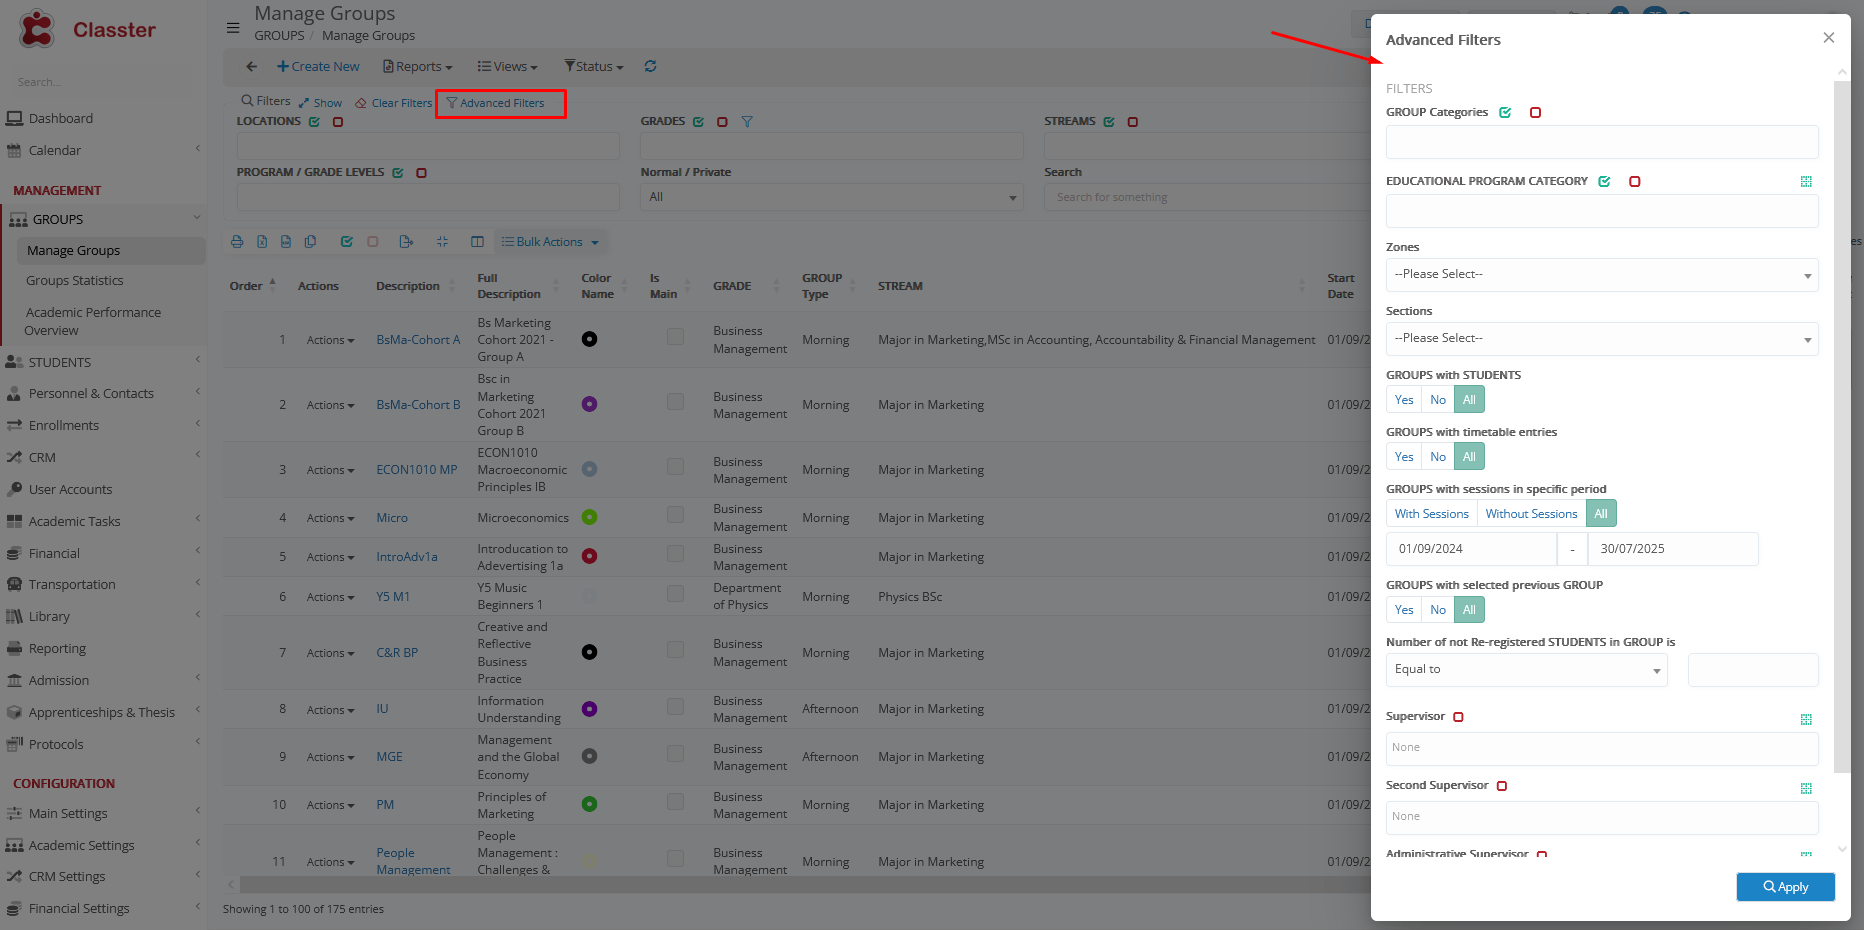Set GROUPS with timetable entries to No
The width and height of the screenshot is (1864, 930).
coord(1438,457)
